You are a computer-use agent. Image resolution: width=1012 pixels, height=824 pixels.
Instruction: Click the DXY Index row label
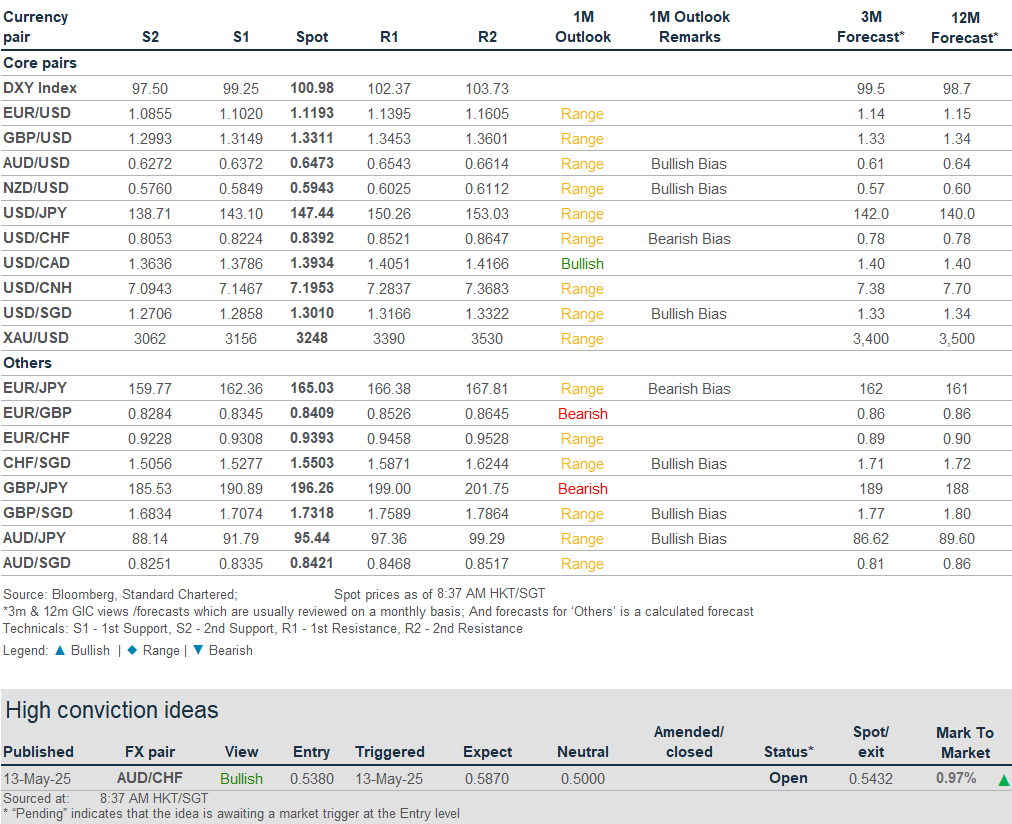point(40,88)
